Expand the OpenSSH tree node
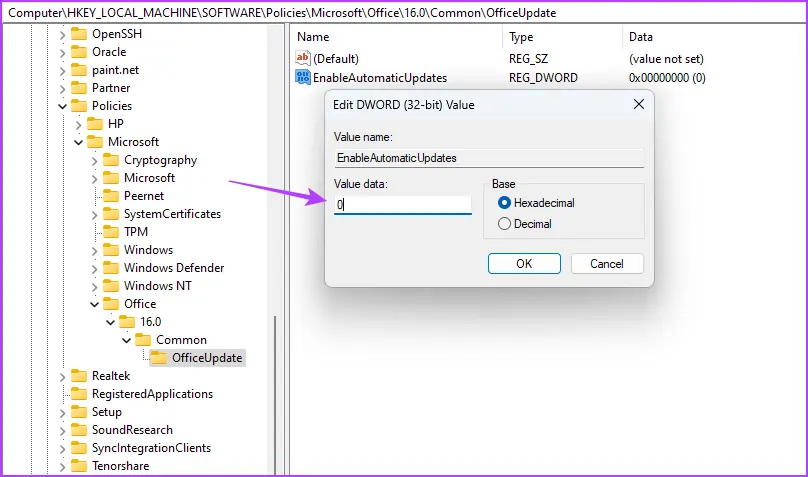The image size is (808, 477). click(62, 34)
